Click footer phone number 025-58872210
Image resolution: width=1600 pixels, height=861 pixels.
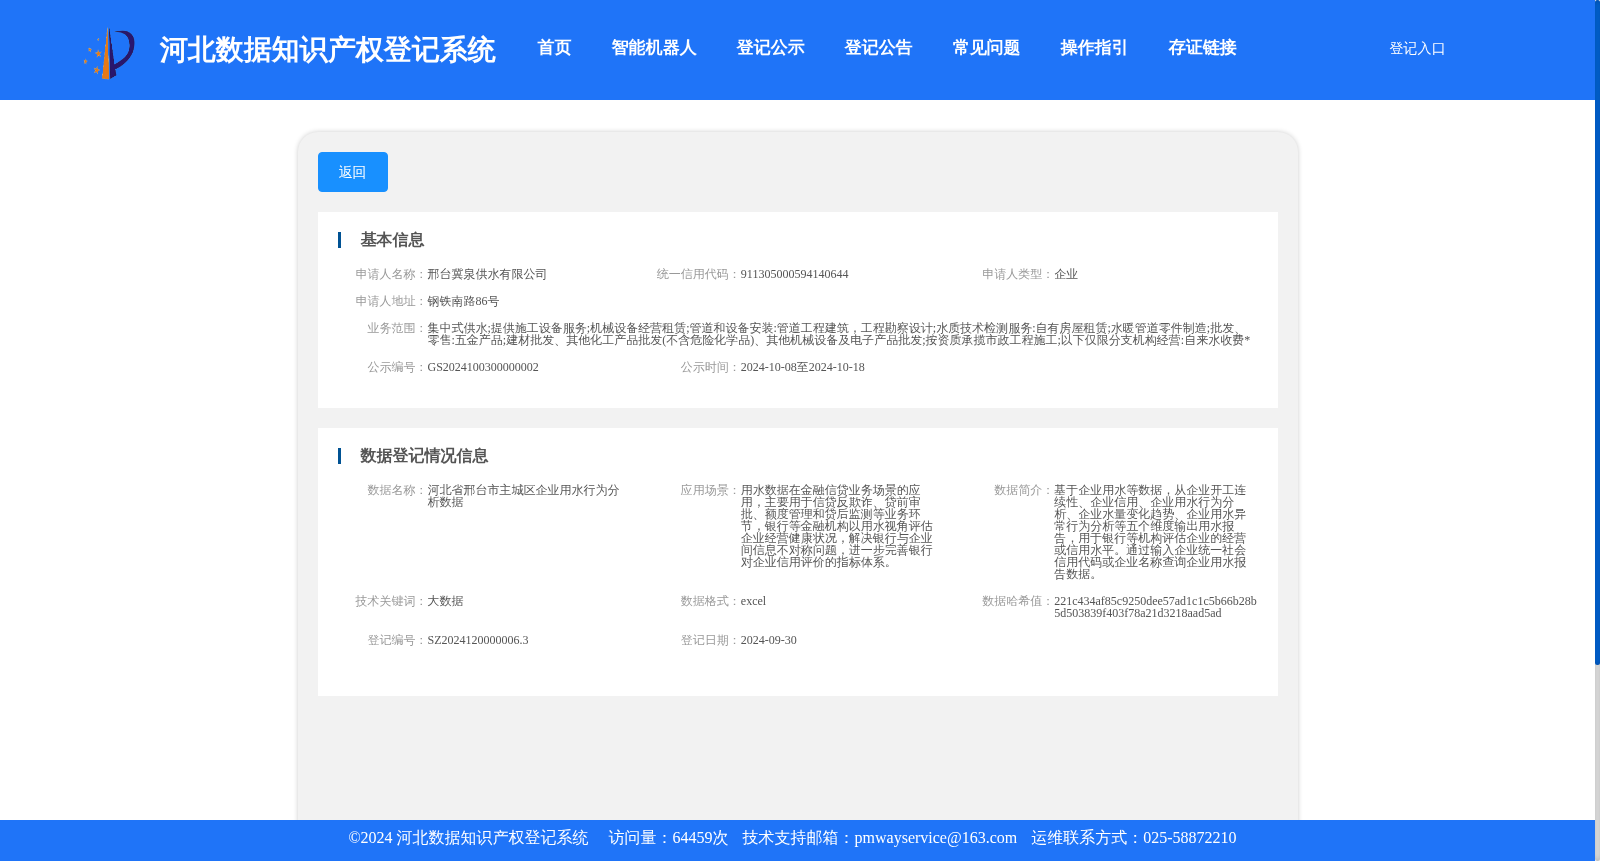1189,838
